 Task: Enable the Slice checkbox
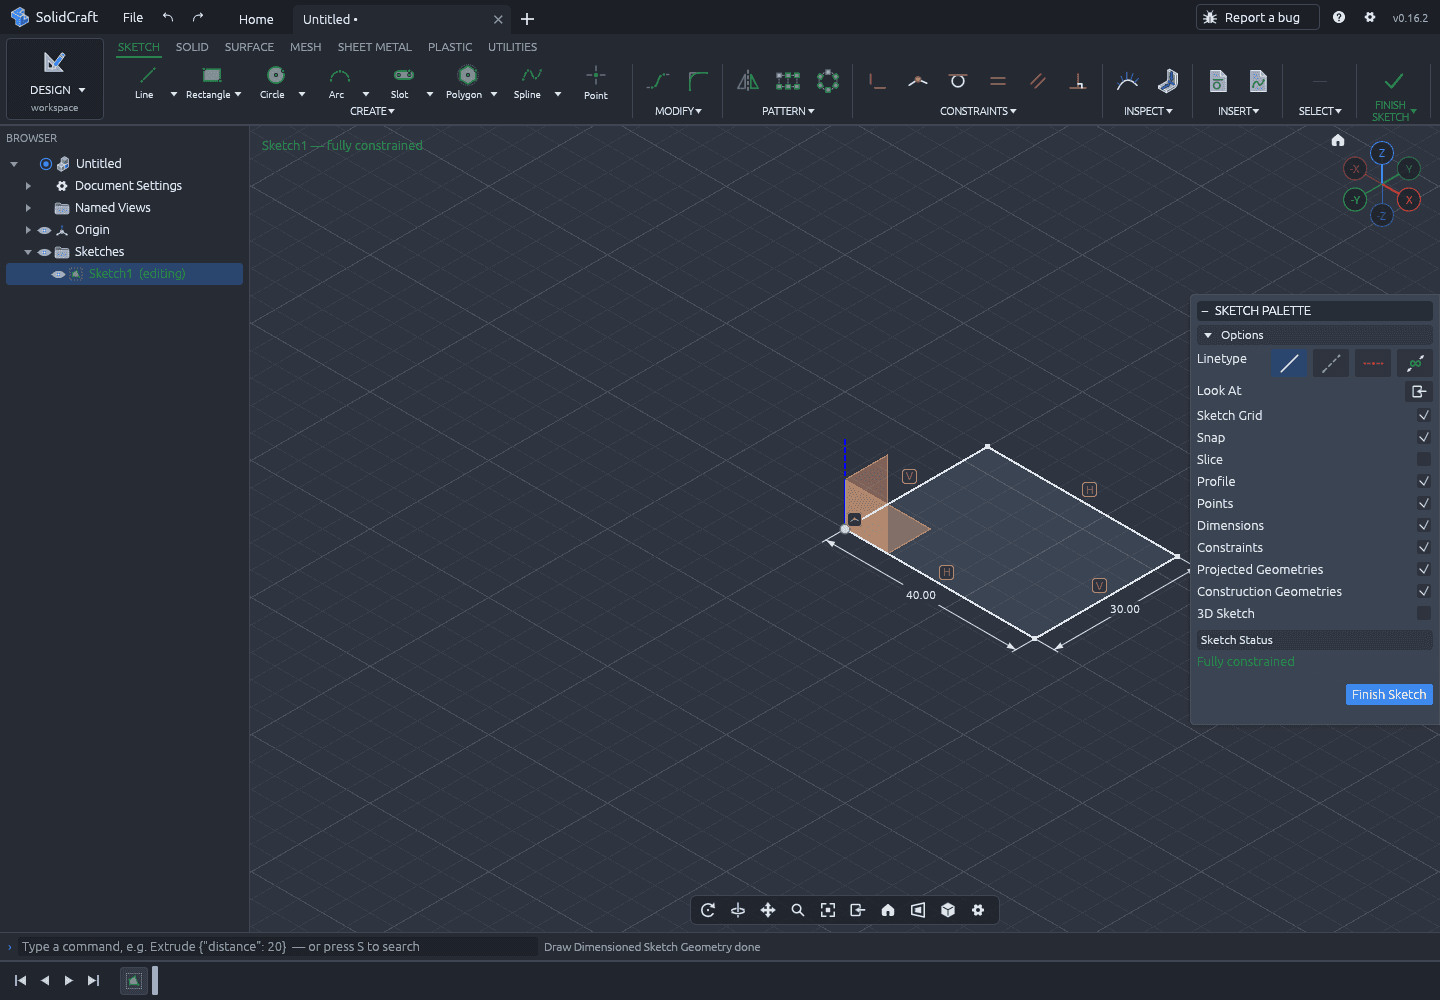pos(1424,459)
